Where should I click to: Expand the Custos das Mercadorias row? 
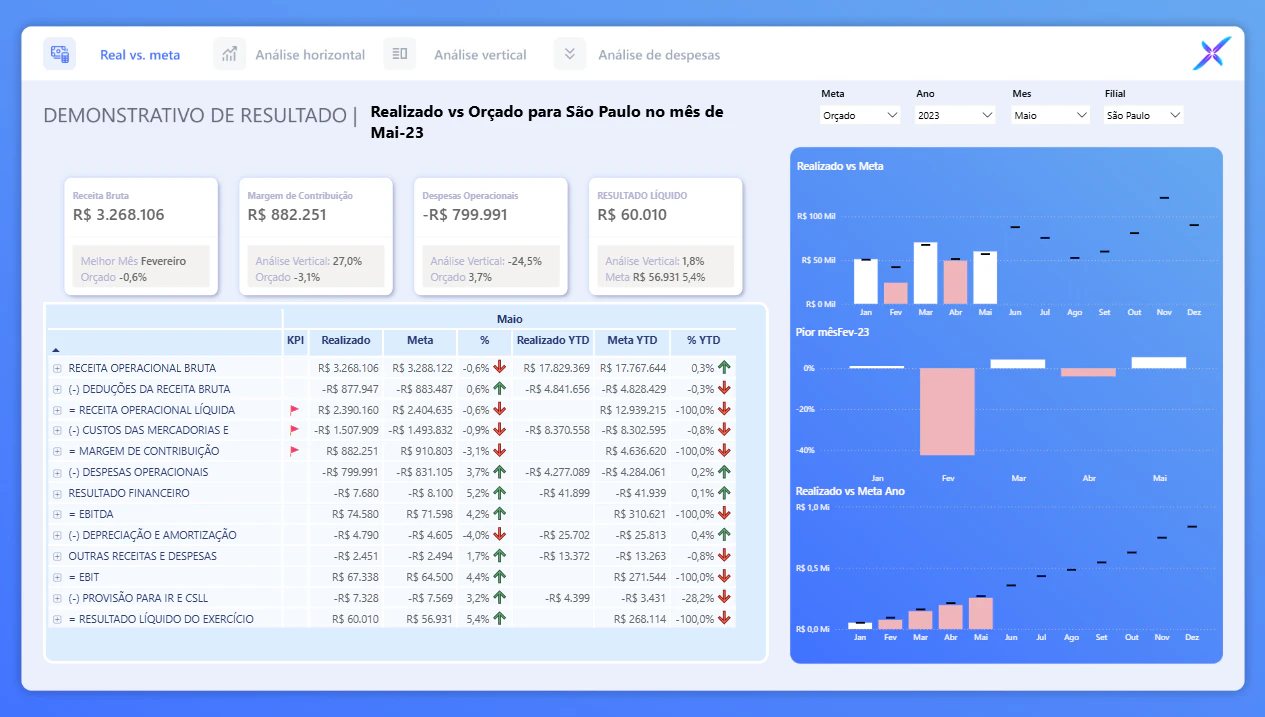[58, 430]
